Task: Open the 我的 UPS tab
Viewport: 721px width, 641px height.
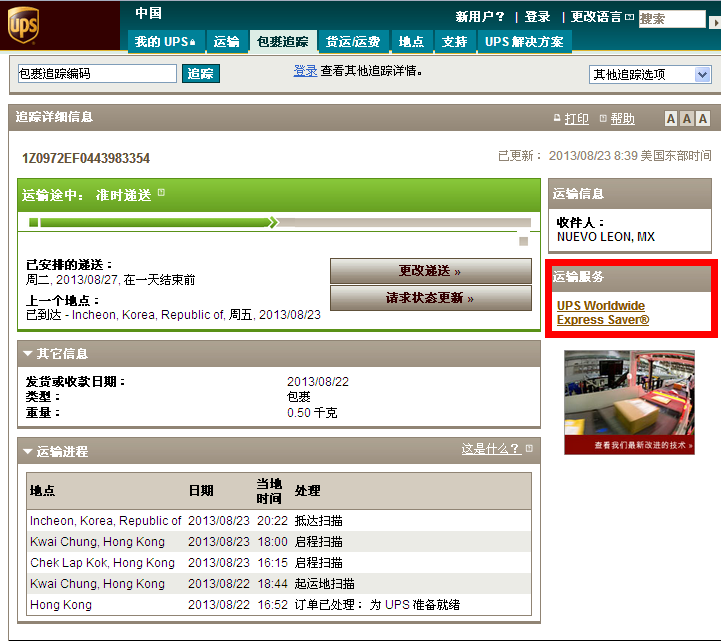Action: 166,42
